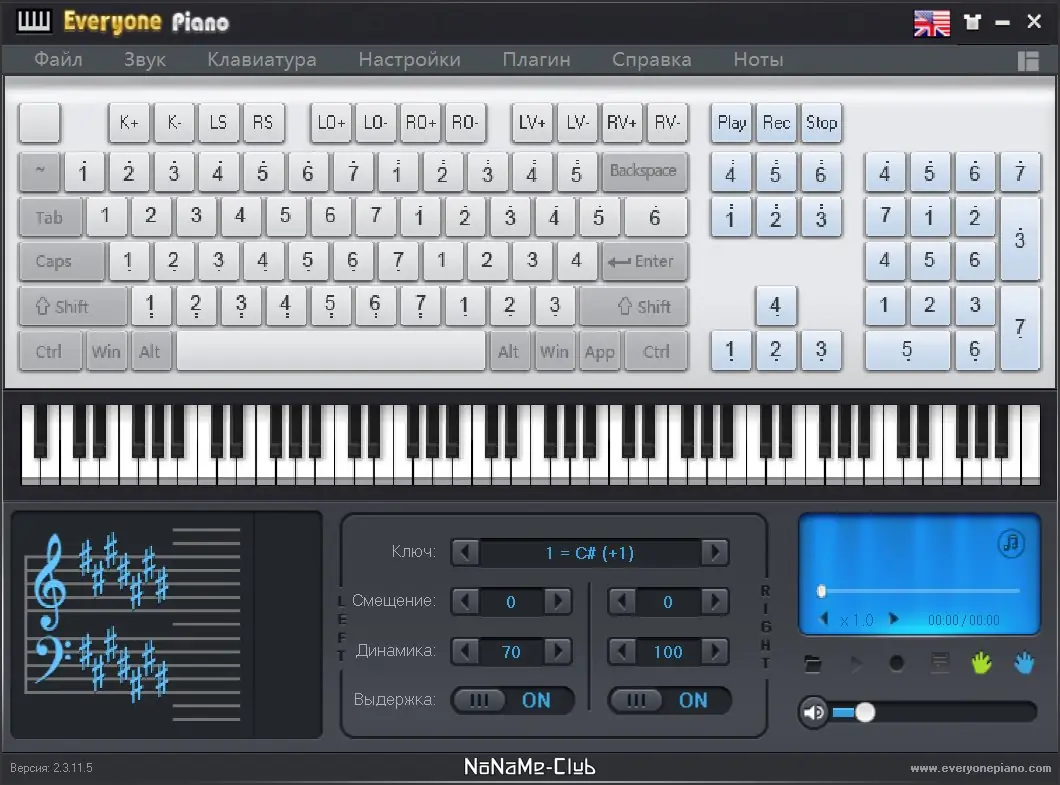Click the Stop key button
1060x785 pixels.
click(x=821, y=122)
